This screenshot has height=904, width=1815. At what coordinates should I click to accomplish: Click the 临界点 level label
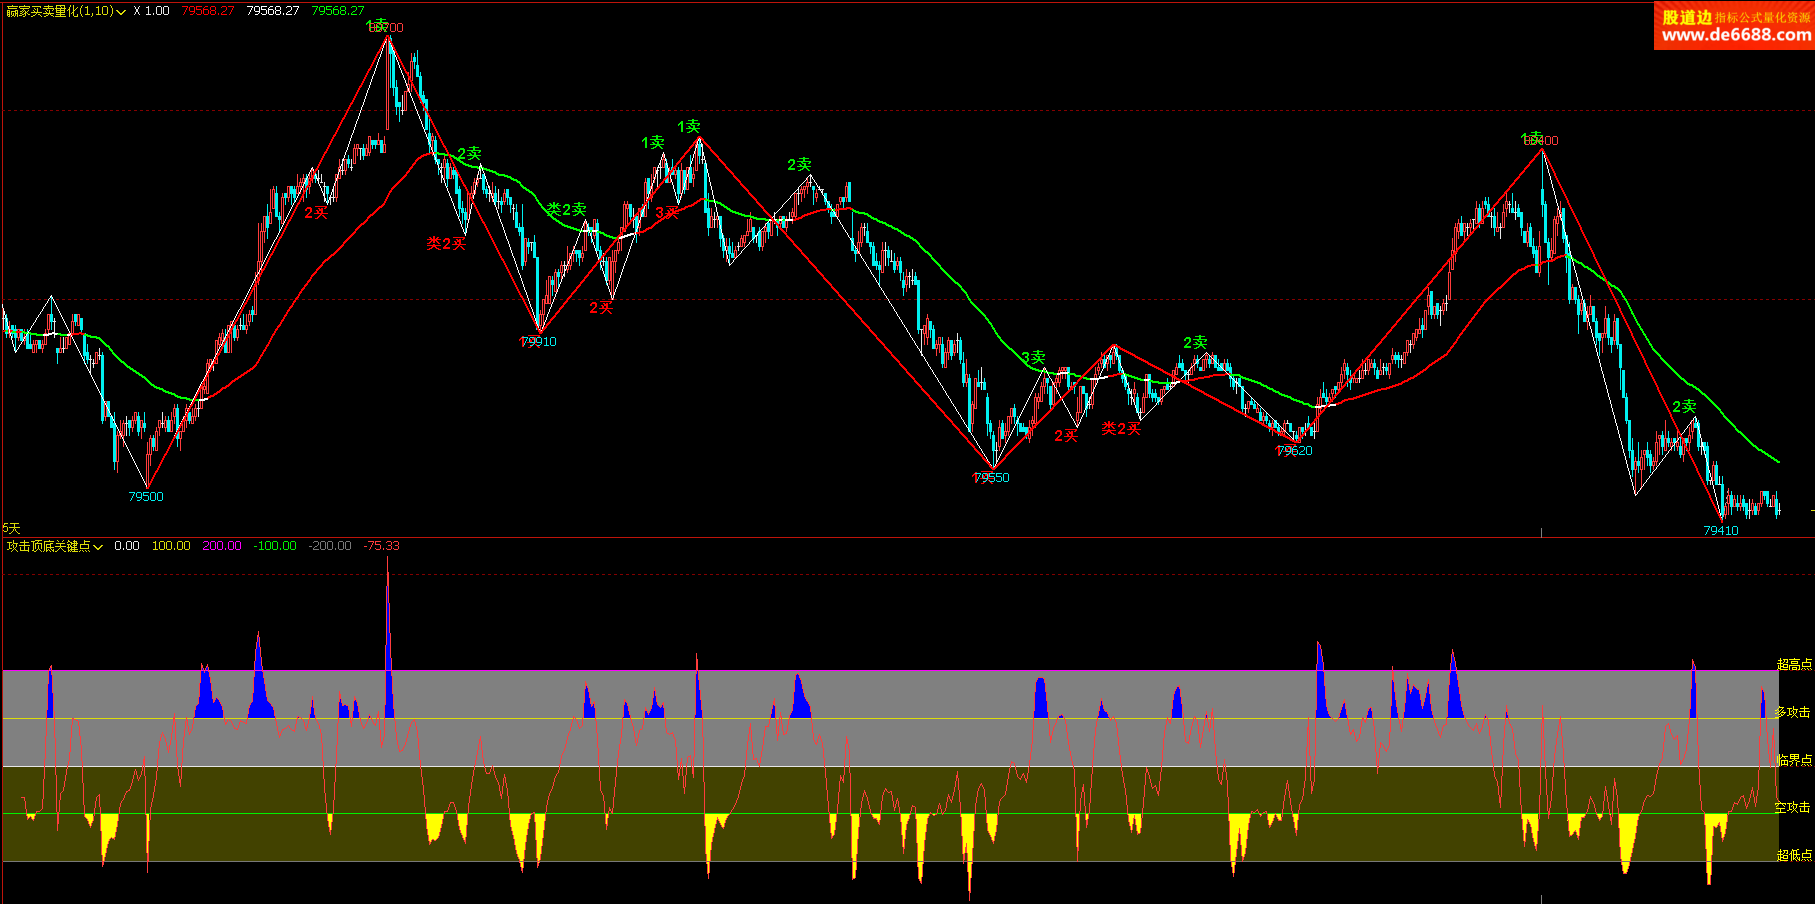tap(1794, 761)
